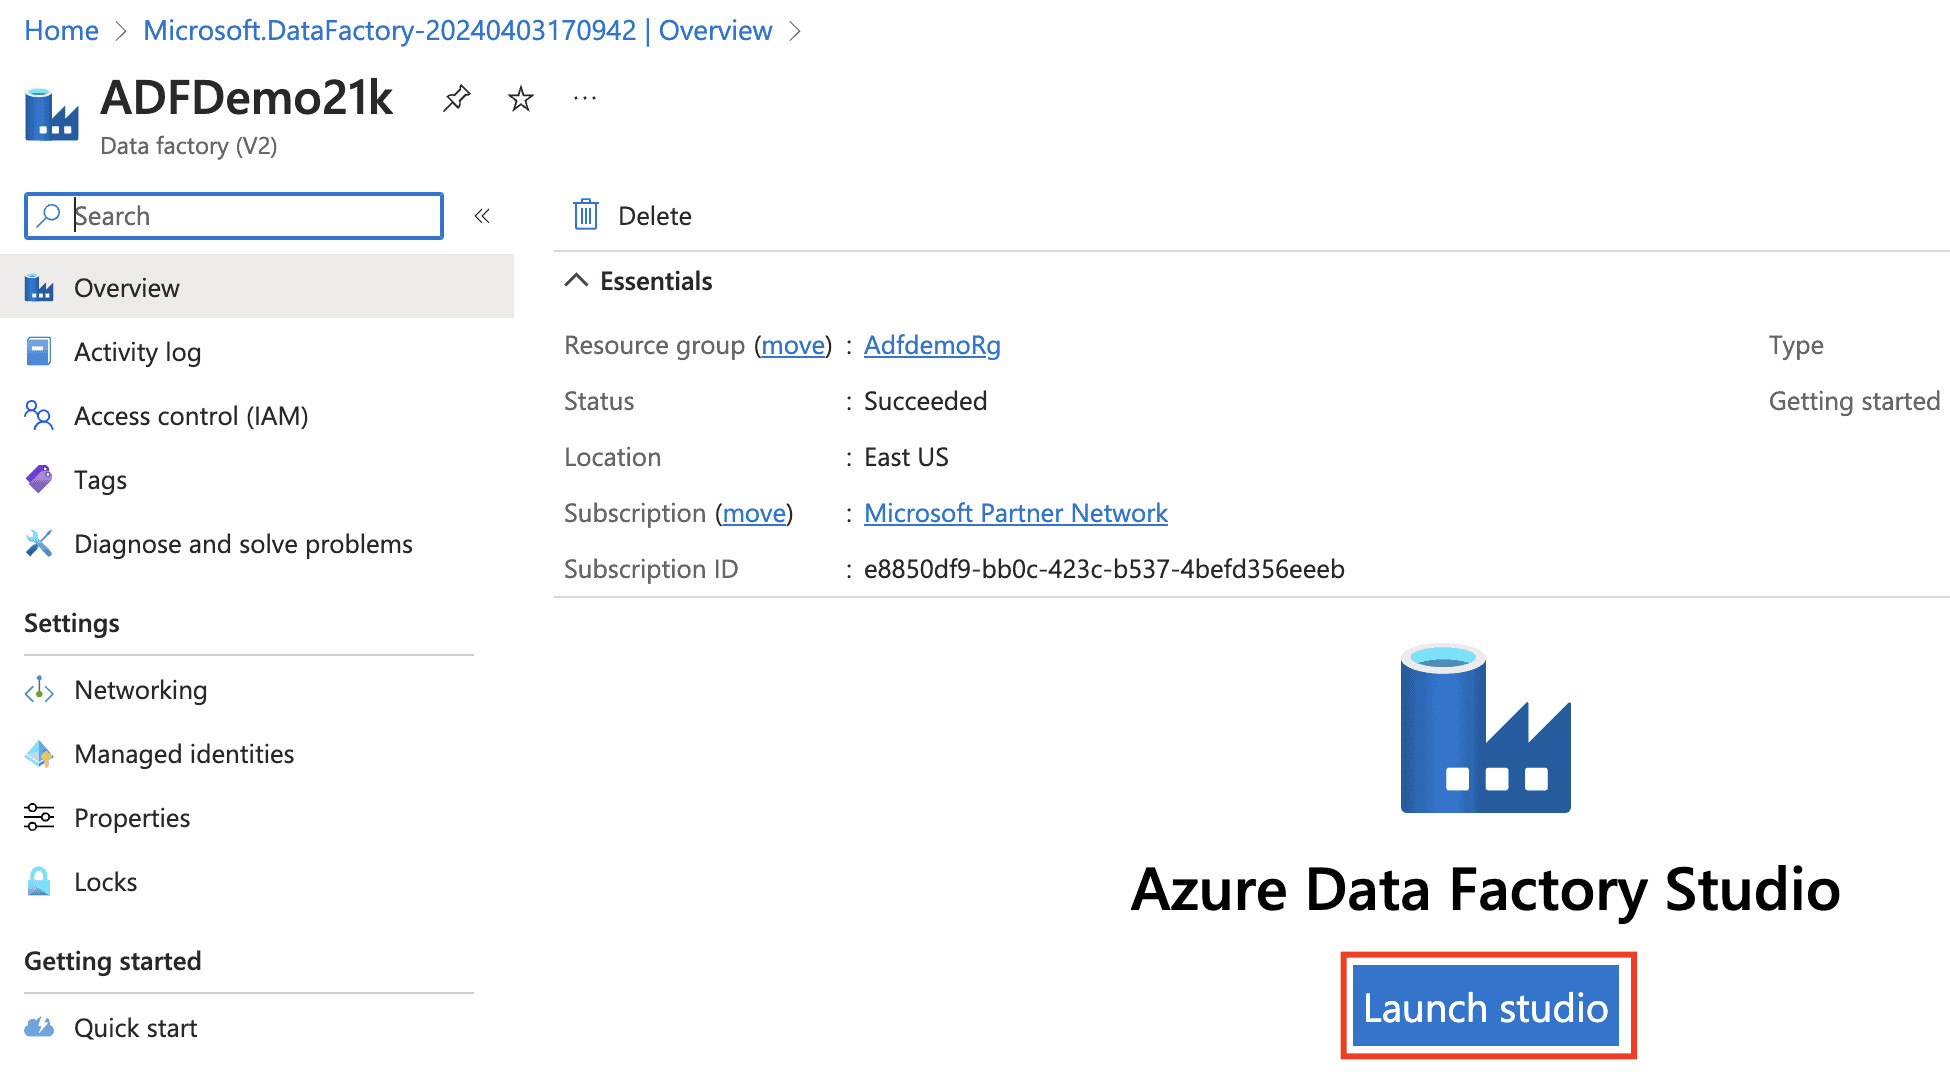
Task: Select Managed identities in the sidebar
Action: click(x=184, y=754)
